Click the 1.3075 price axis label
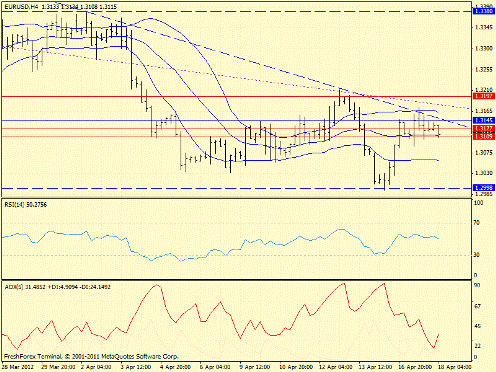 (484, 153)
